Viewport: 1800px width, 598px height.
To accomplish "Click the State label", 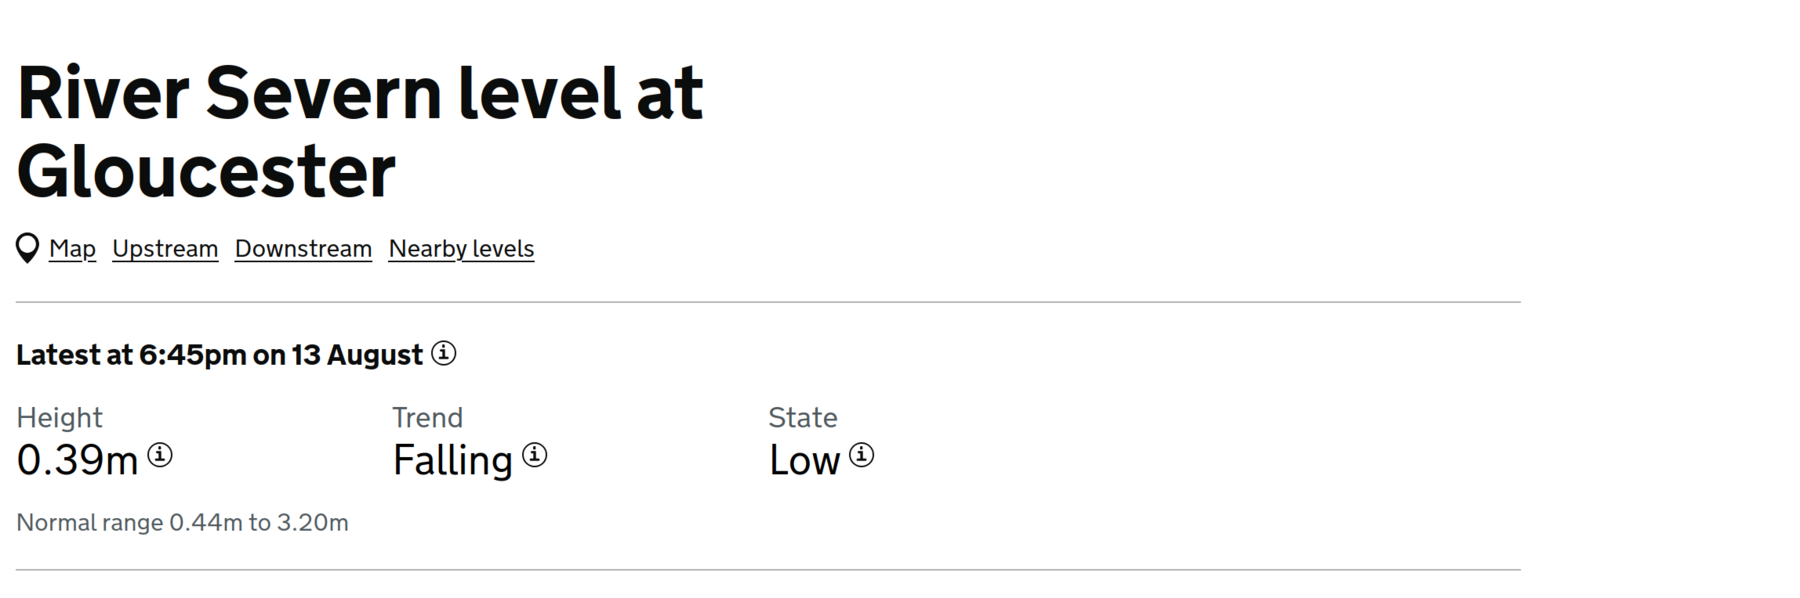I will tap(802, 417).
